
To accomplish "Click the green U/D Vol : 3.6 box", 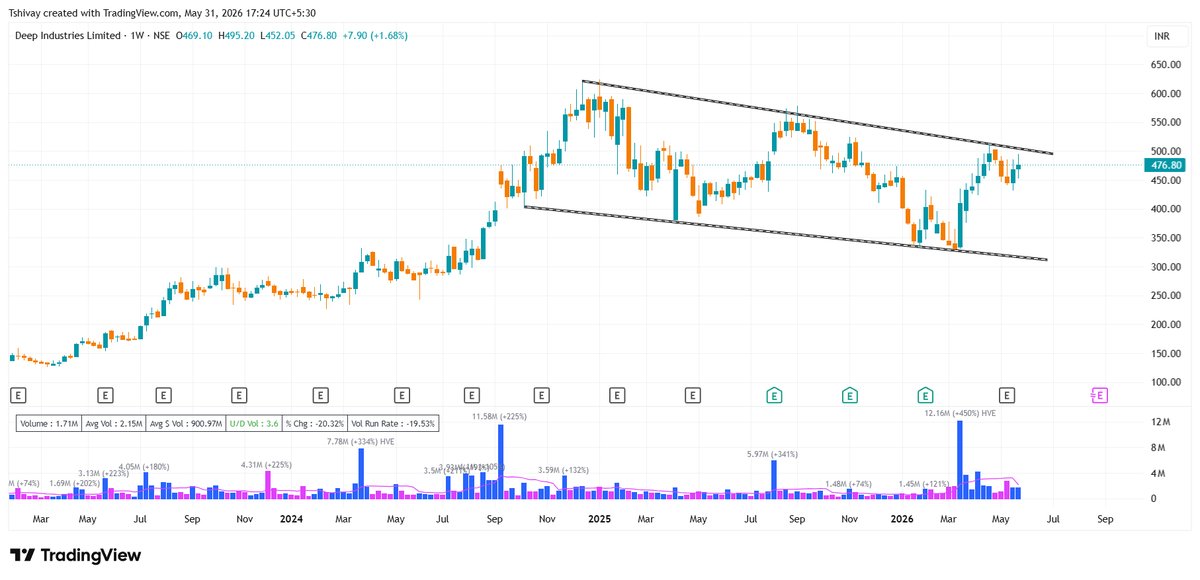I will [254, 424].
